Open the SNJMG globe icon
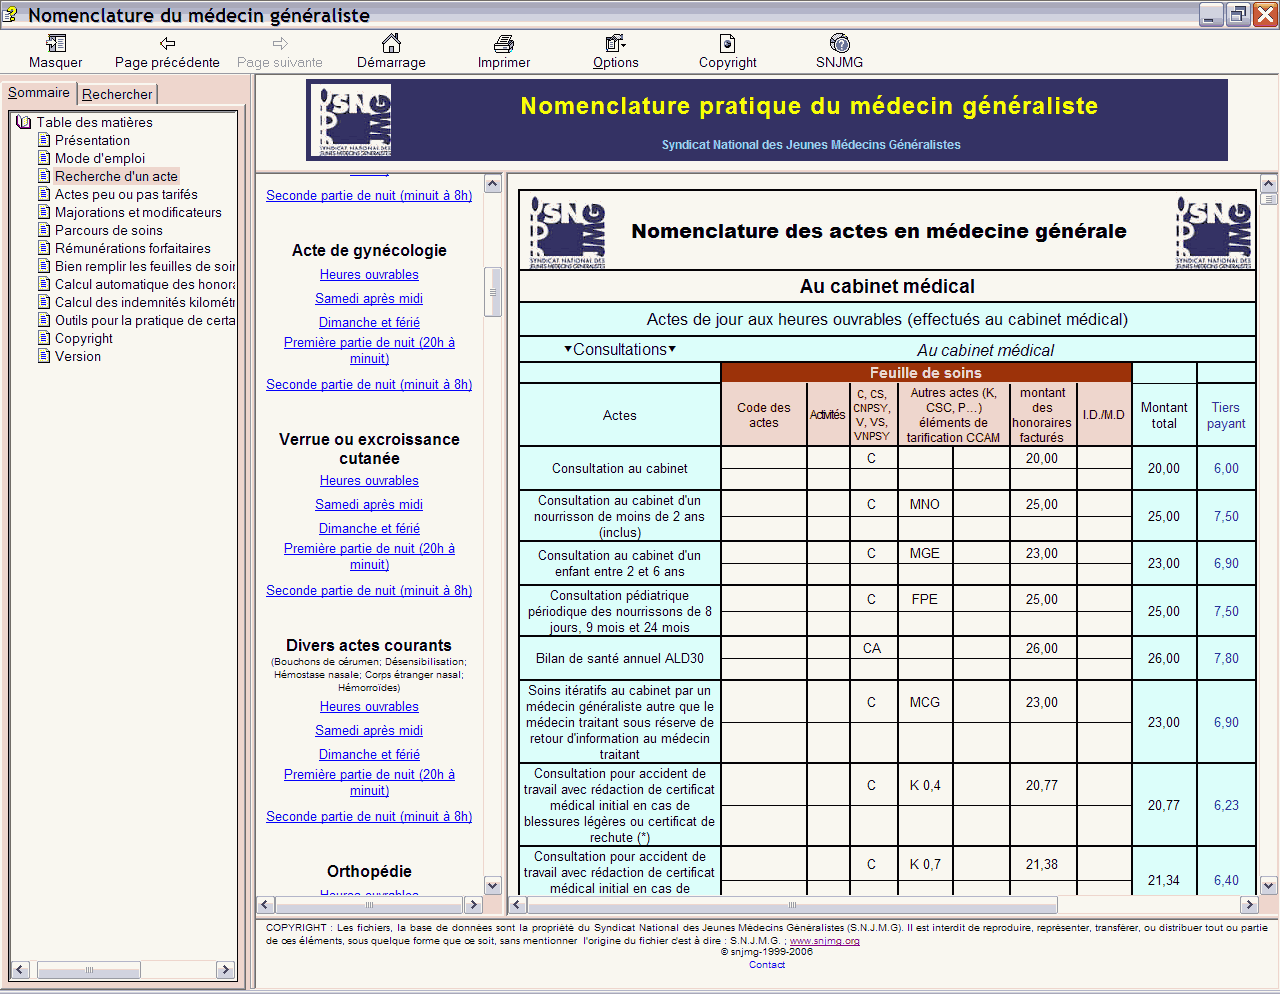Image resolution: width=1280 pixels, height=994 pixels. (839, 43)
